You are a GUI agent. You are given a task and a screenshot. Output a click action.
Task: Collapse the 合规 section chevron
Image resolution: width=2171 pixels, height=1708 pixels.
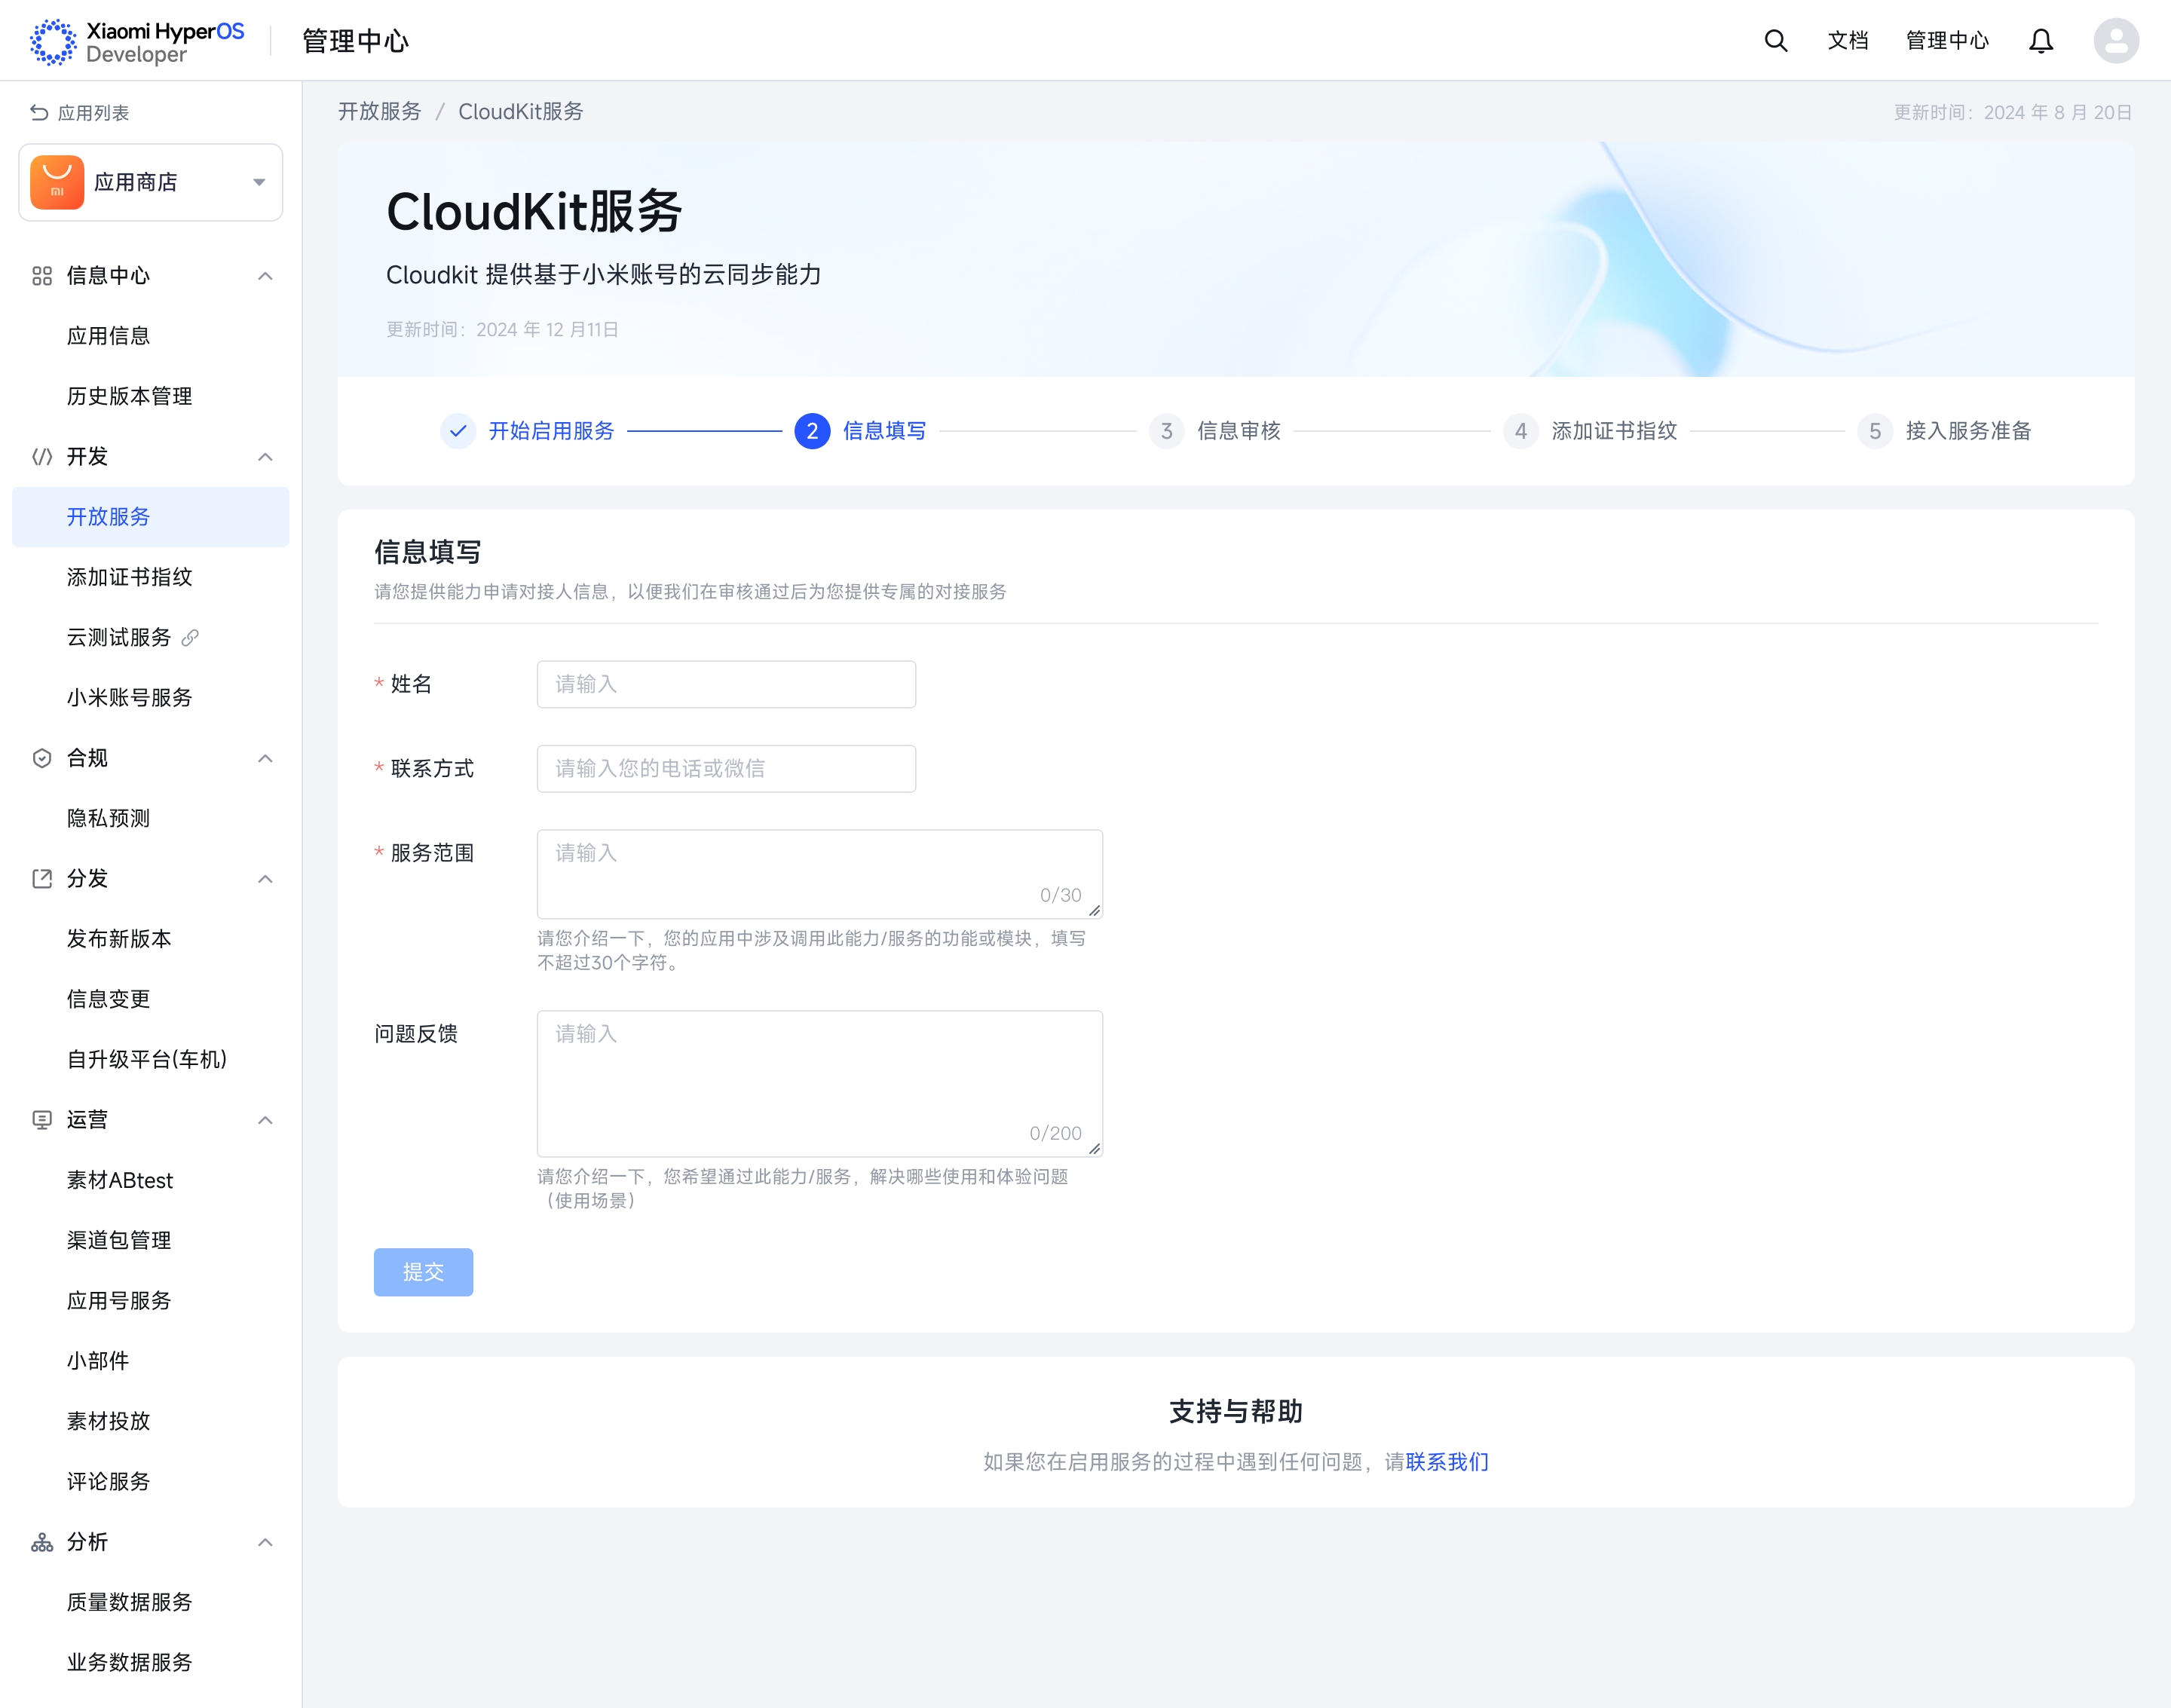pyautogui.click(x=265, y=758)
